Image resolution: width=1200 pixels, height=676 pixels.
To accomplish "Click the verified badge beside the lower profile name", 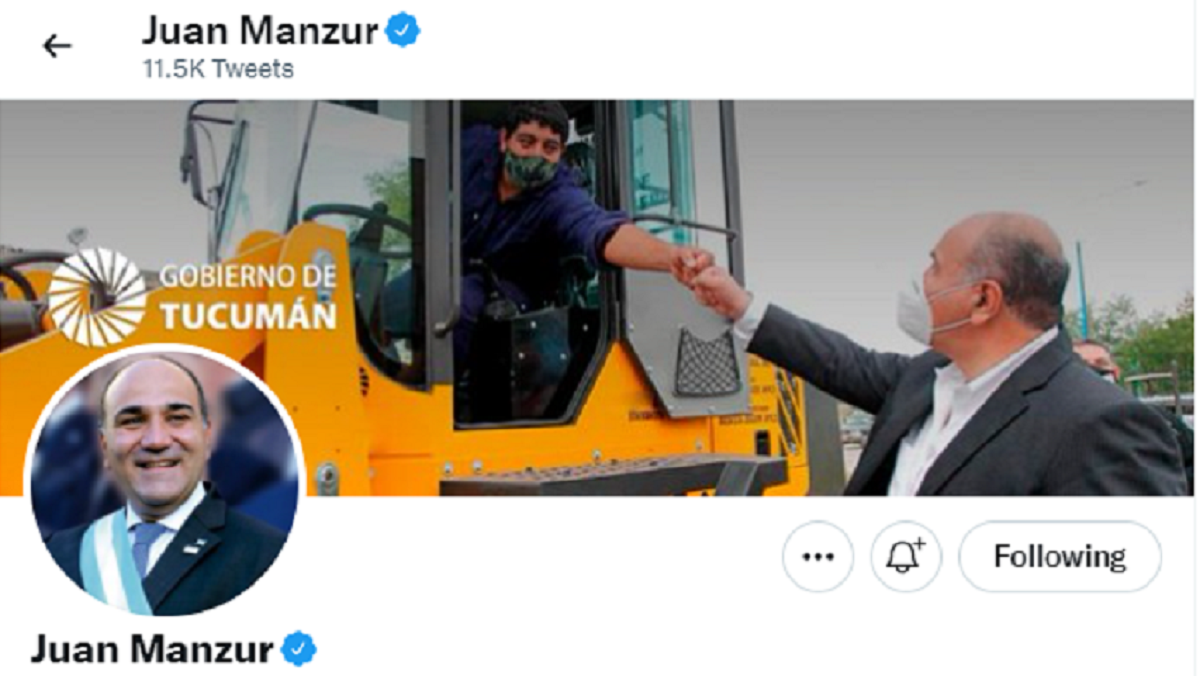I will pyautogui.click(x=298, y=650).
